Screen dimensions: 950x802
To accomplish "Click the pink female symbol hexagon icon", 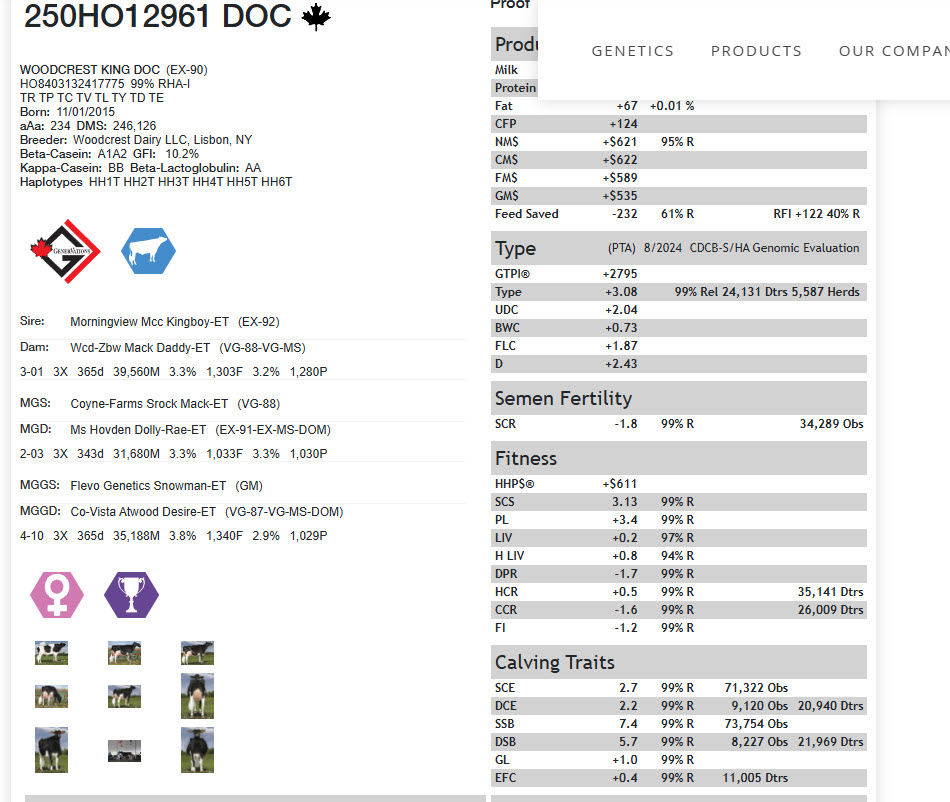I will coord(57,595).
